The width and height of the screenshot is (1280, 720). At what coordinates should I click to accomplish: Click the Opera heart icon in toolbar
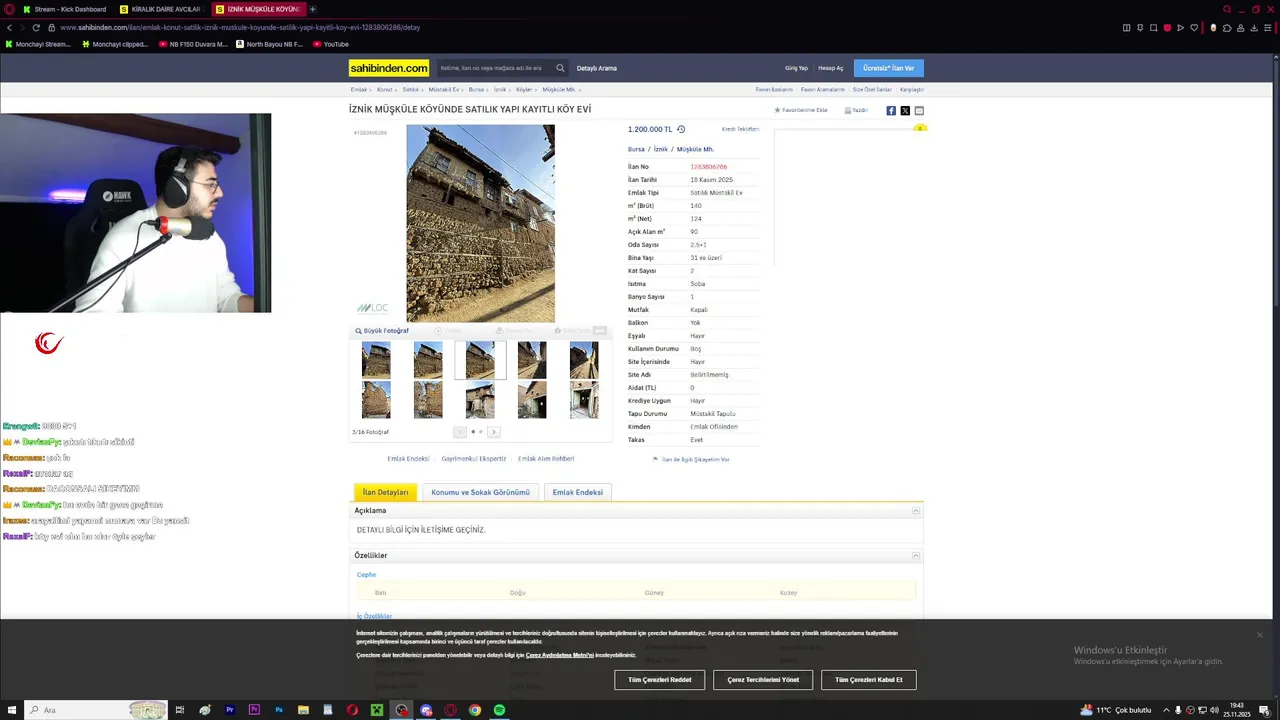click(1194, 27)
